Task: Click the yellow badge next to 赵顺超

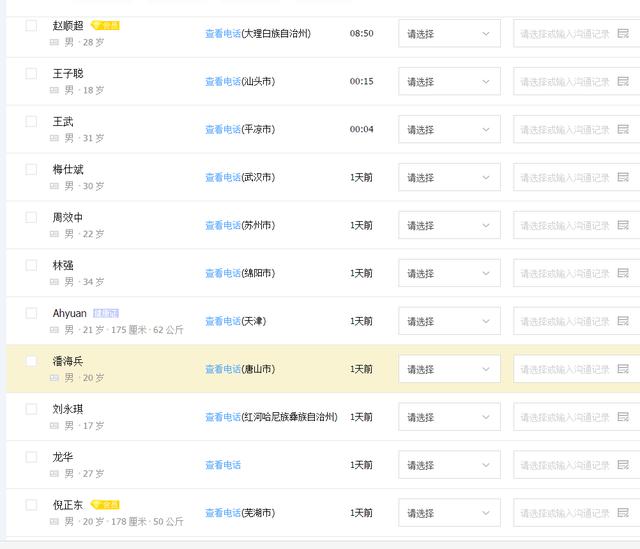Action: (x=105, y=25)
